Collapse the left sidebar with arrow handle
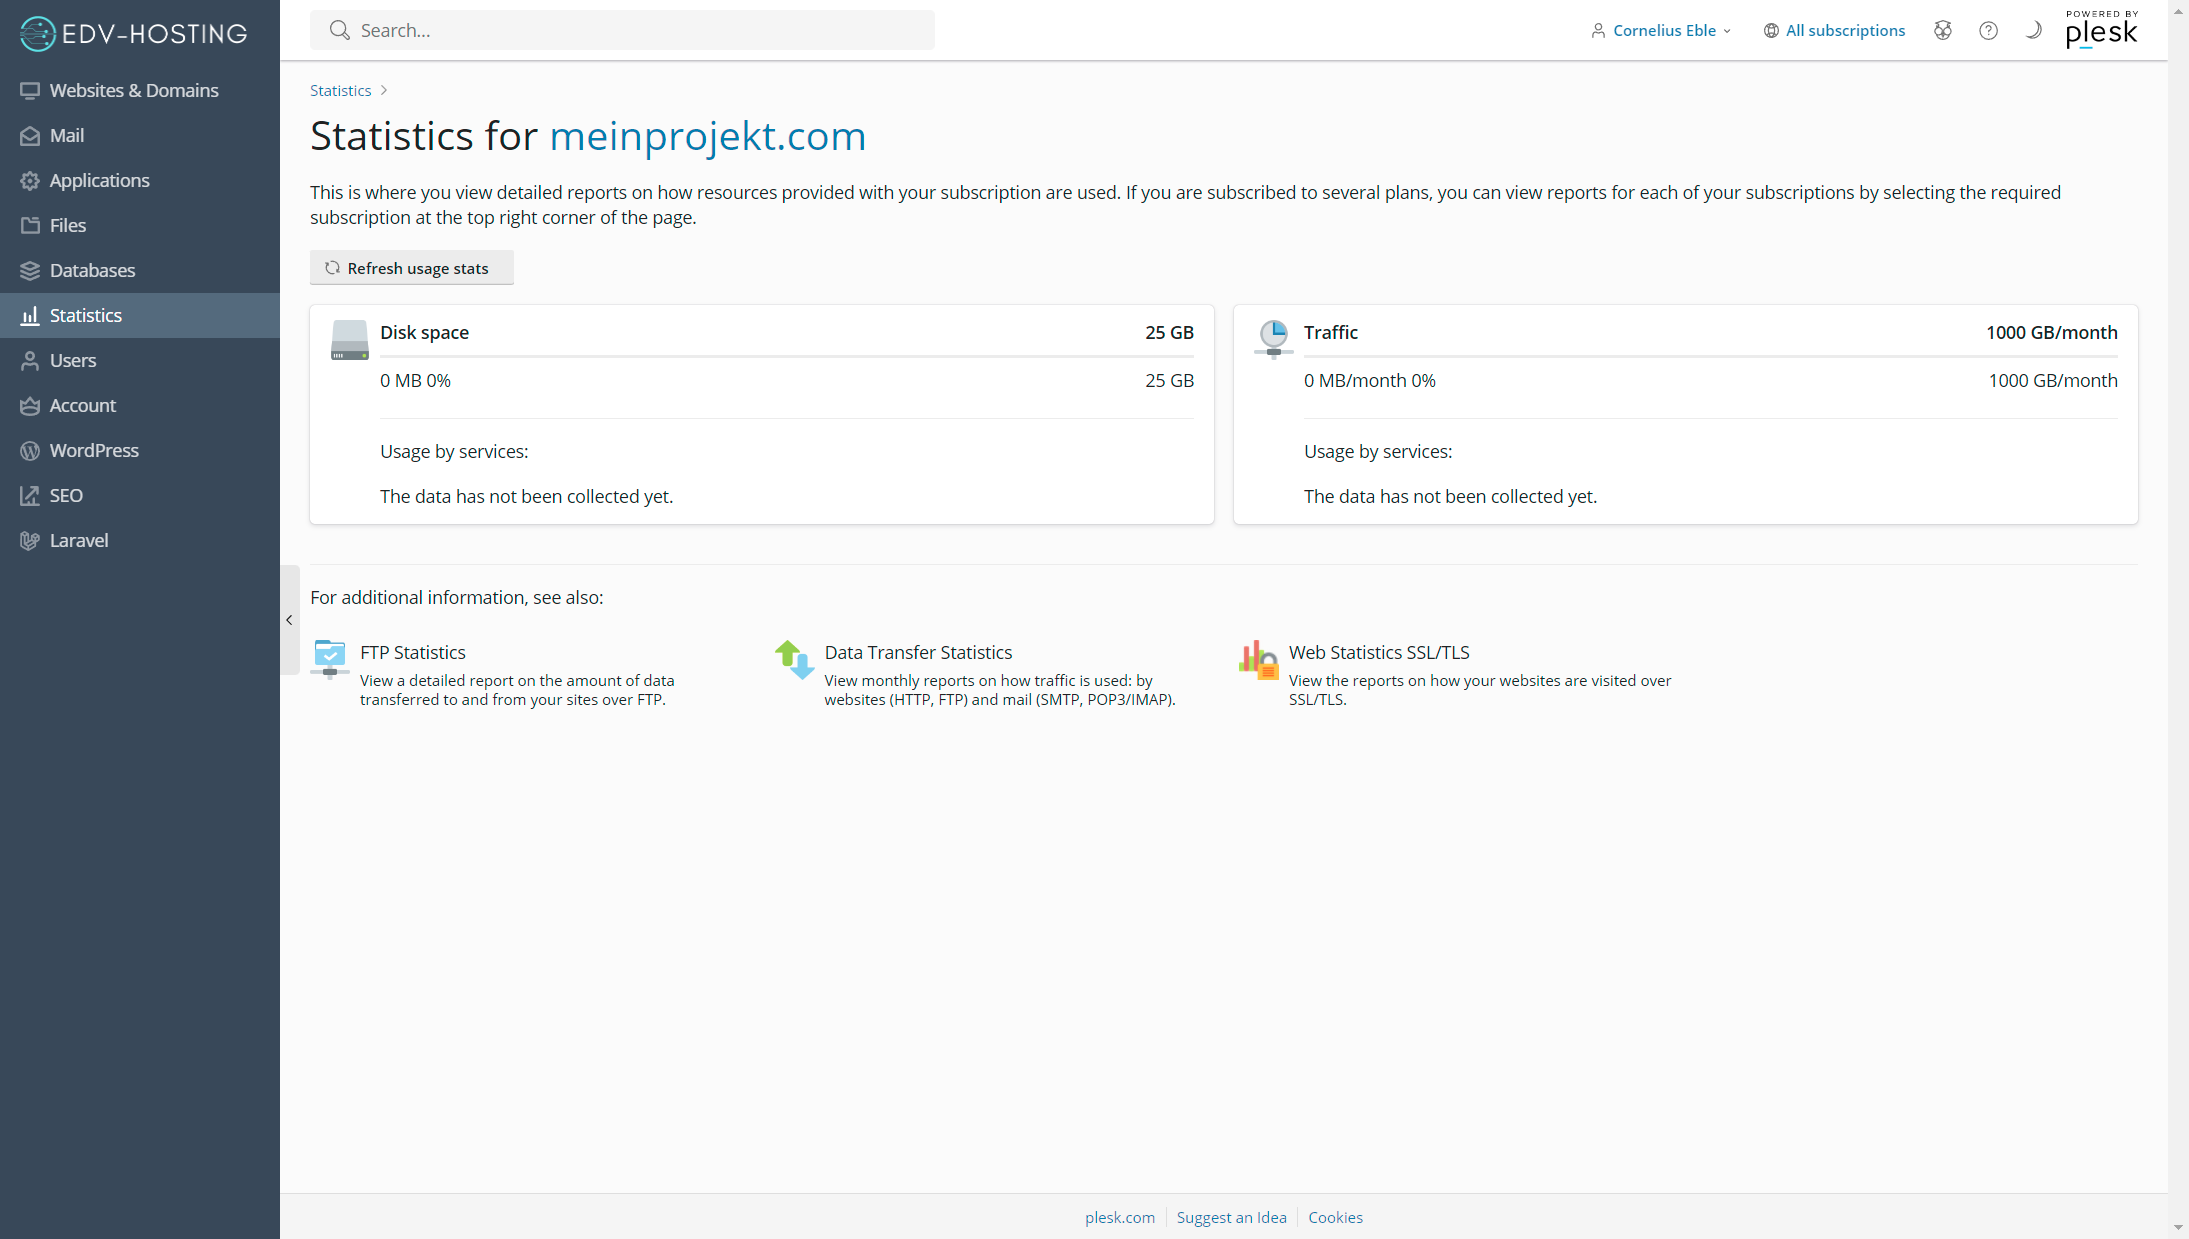The image size is (2189, 1239). tap(289, 620)
